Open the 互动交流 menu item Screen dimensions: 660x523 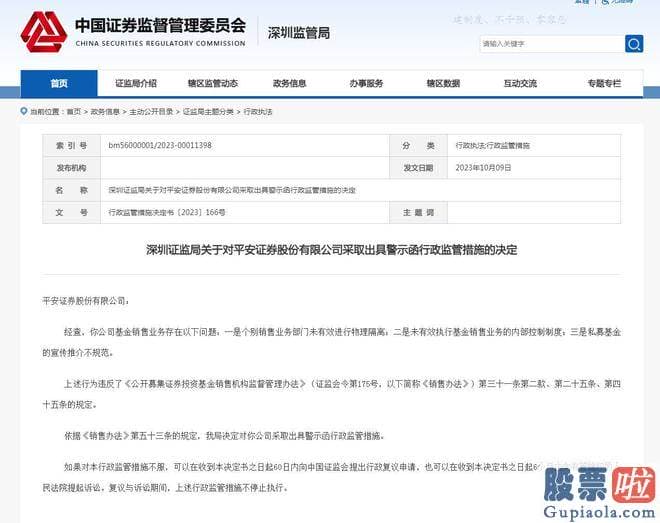(x=520, y=83)
